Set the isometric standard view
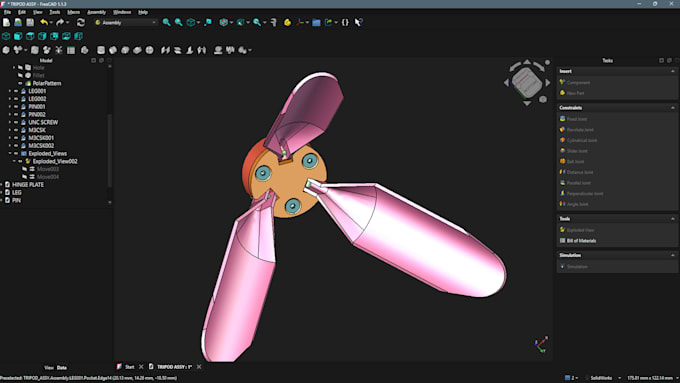This screenshot has height=383, width=680. pos(6,36)
